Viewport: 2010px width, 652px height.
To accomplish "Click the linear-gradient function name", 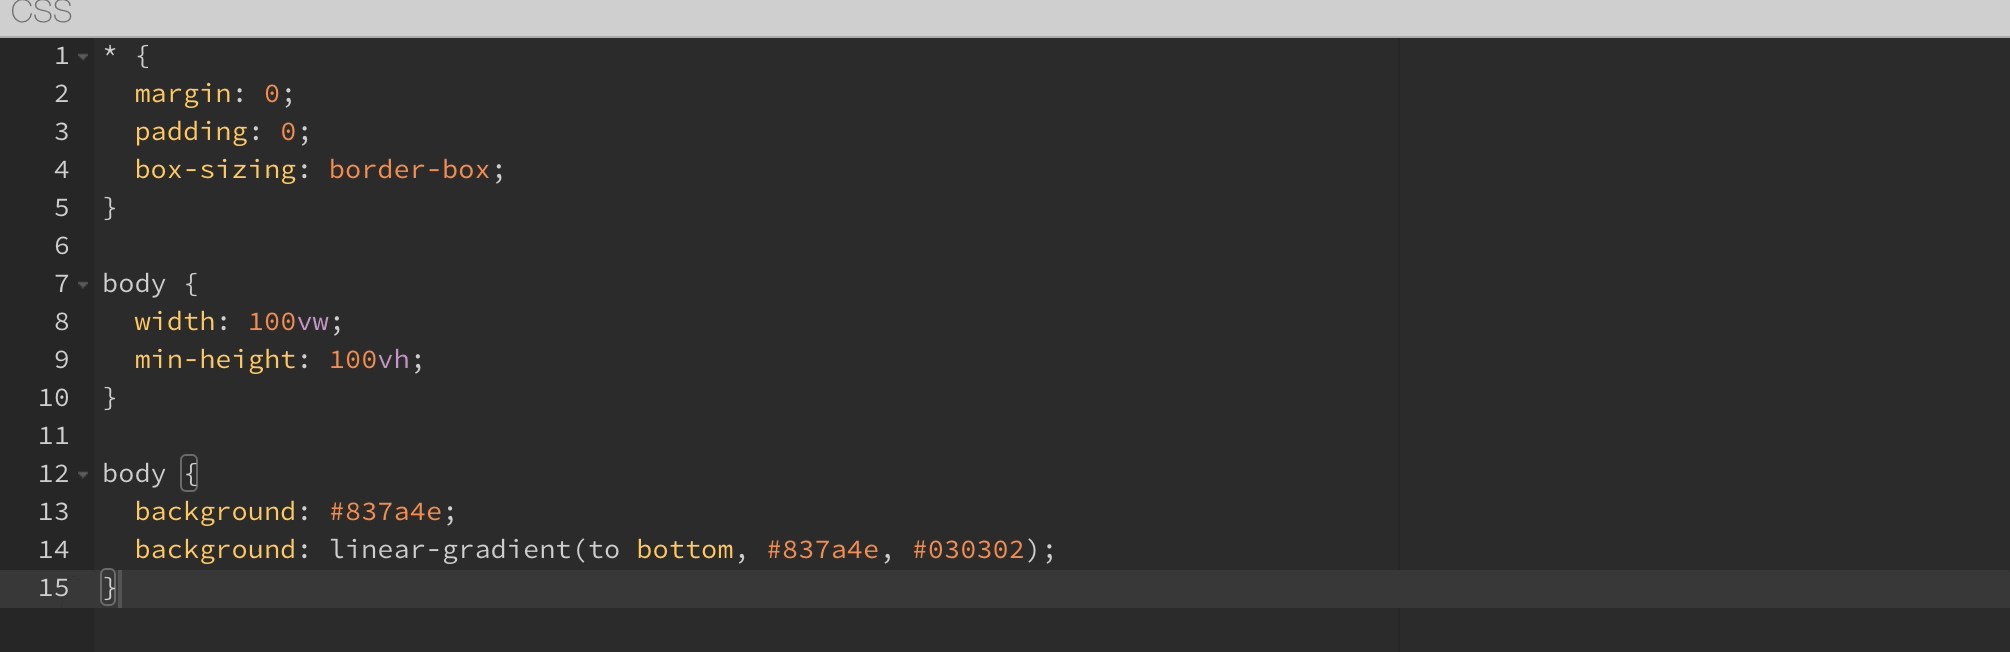I will point(450,550).
